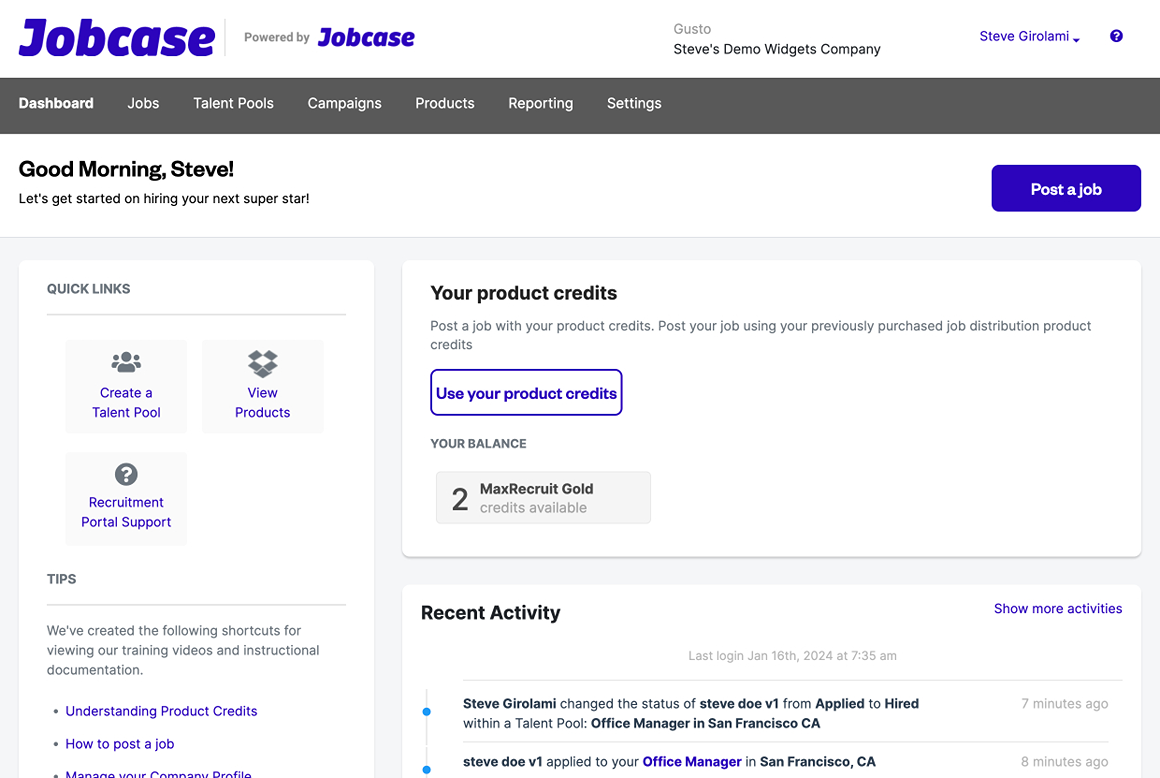Click the Create a Talent Pool people icon
Image resolution: width=1160 pixels, height=778 pixels.
pyautogui.click(x=126, y=362)
